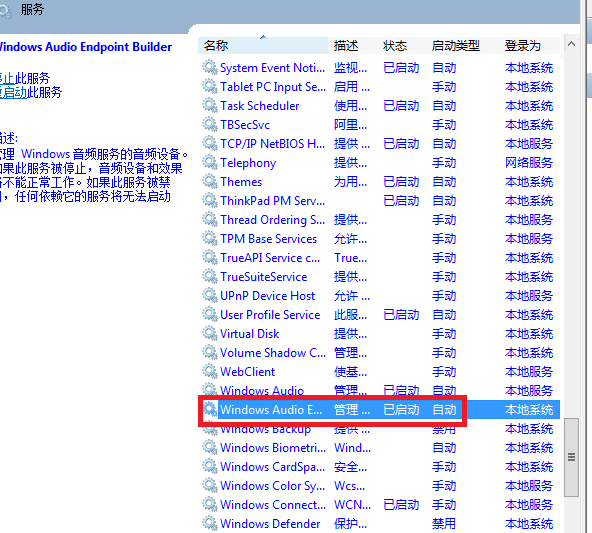
Task: Select the Tablet PC Input Se... row name
Action: [x=273, y=87]
